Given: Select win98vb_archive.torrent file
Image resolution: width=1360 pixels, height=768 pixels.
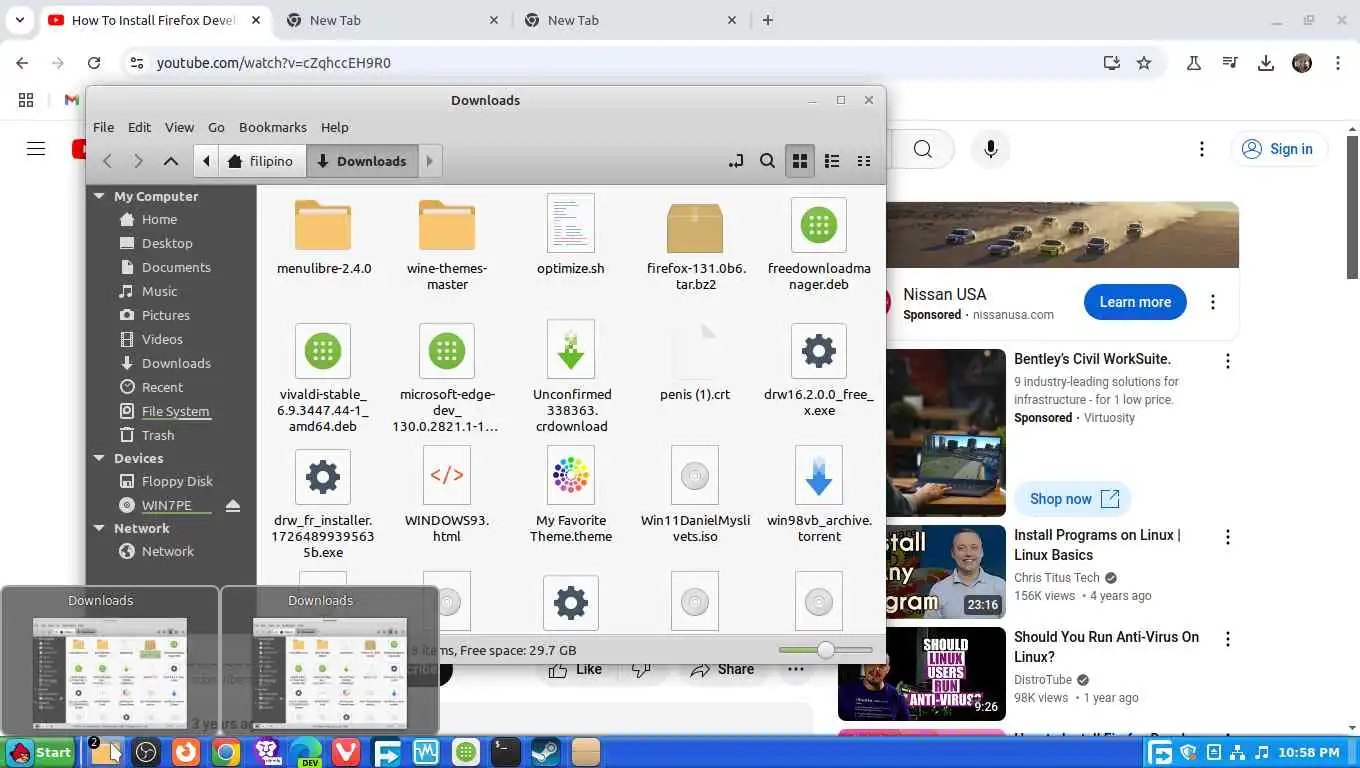Looking at the screenshot, I should pyautogui.click(x=819, y=496).
